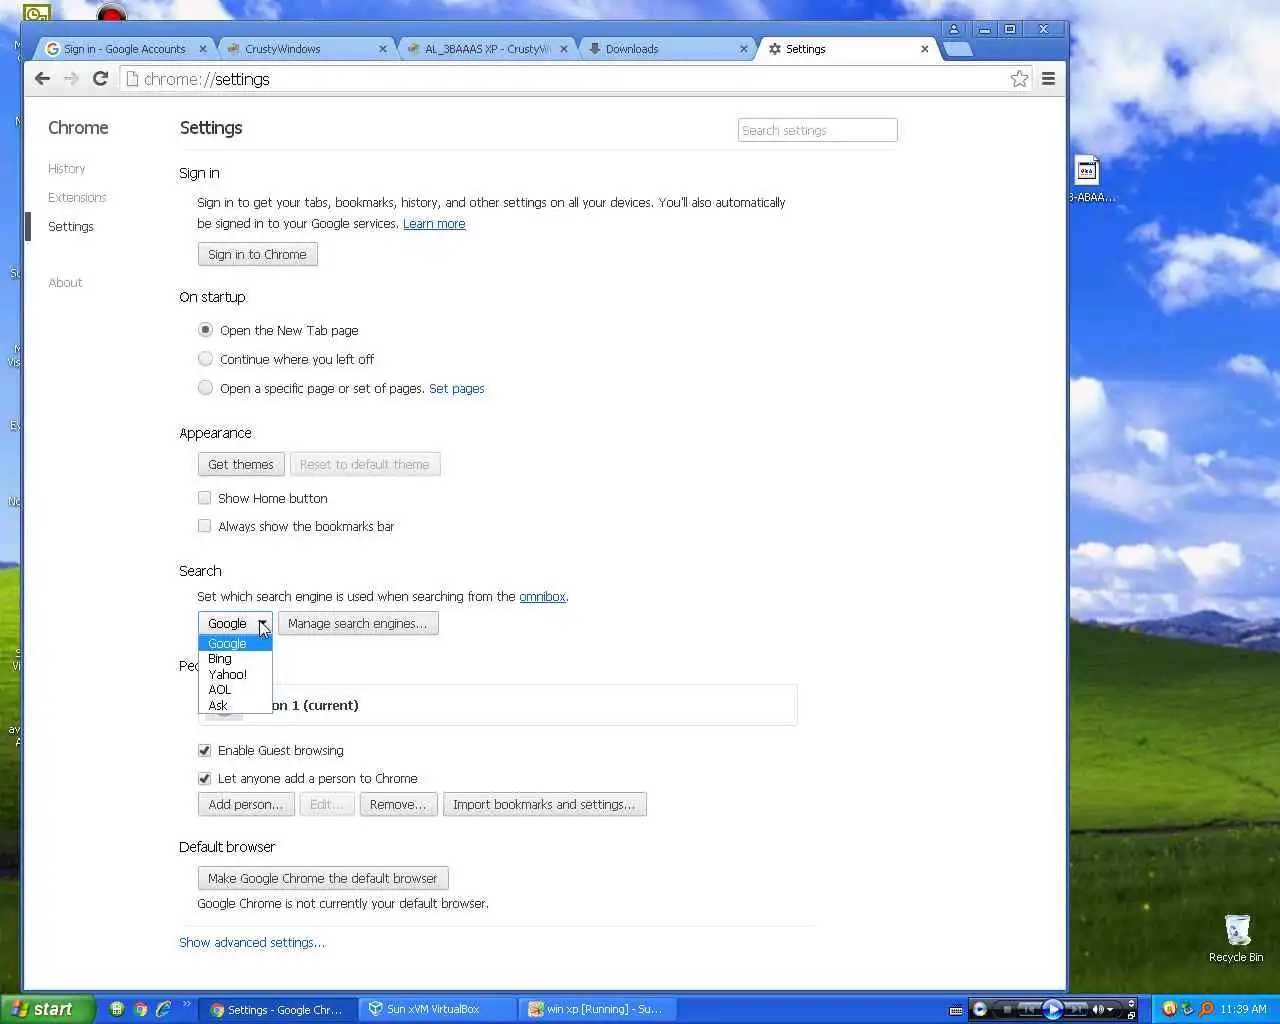Open the Chrome hamburger menu

(x=1048, y=78)
